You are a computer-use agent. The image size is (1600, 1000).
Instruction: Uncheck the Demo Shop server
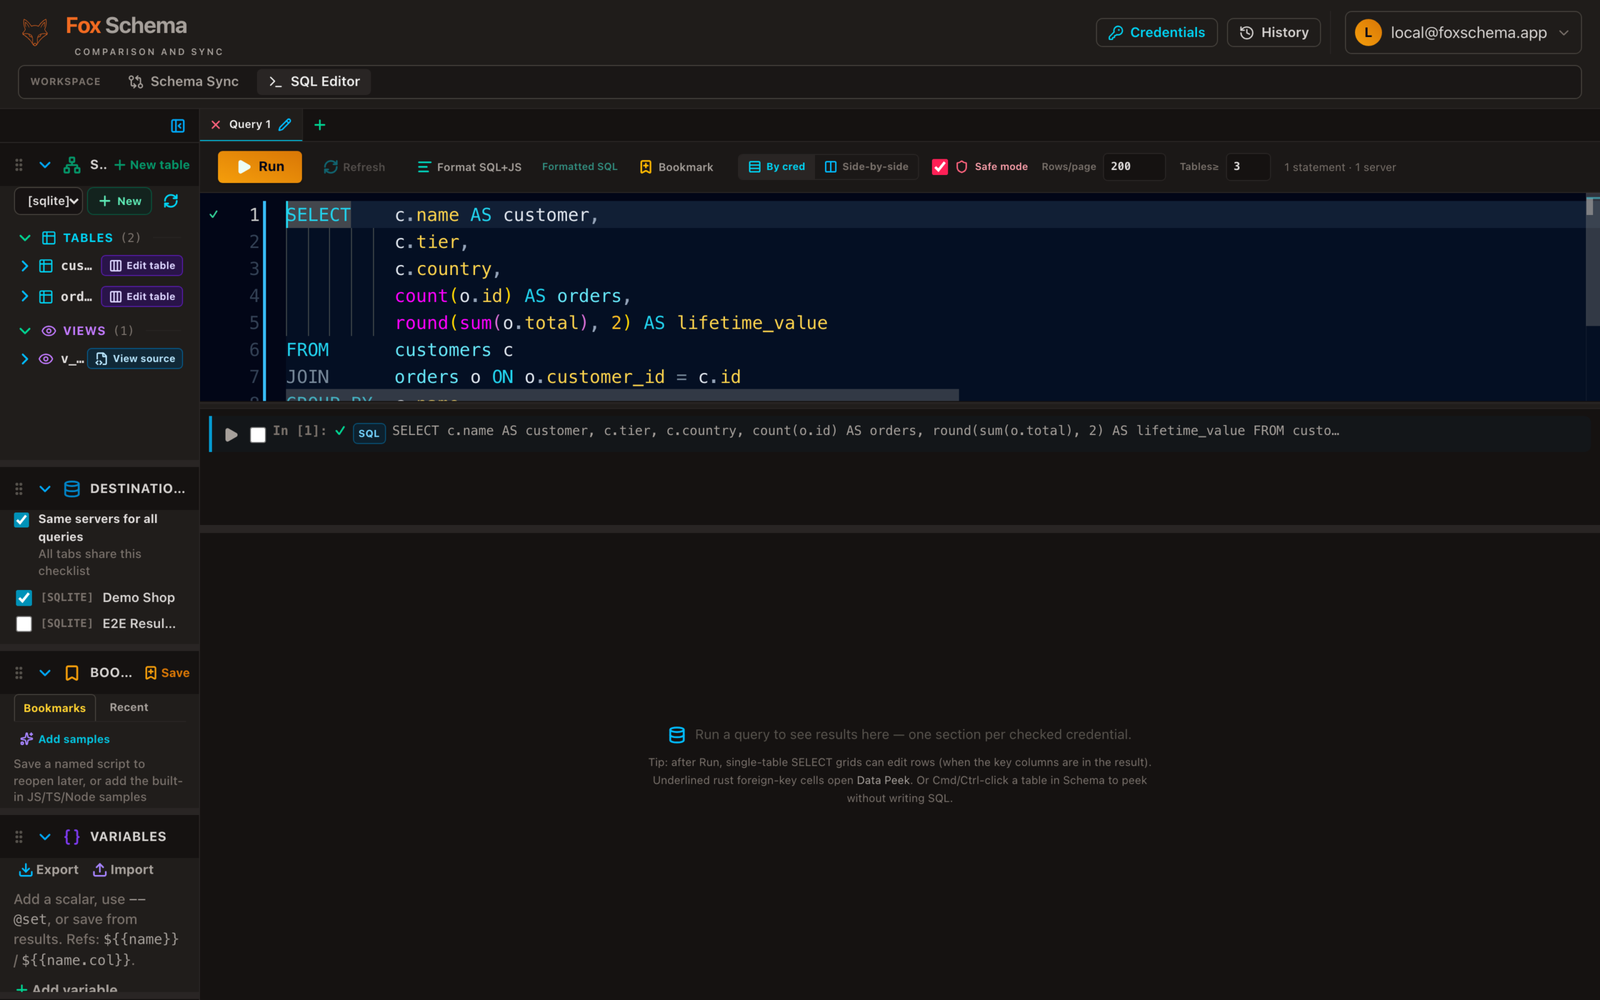[24, 598]
